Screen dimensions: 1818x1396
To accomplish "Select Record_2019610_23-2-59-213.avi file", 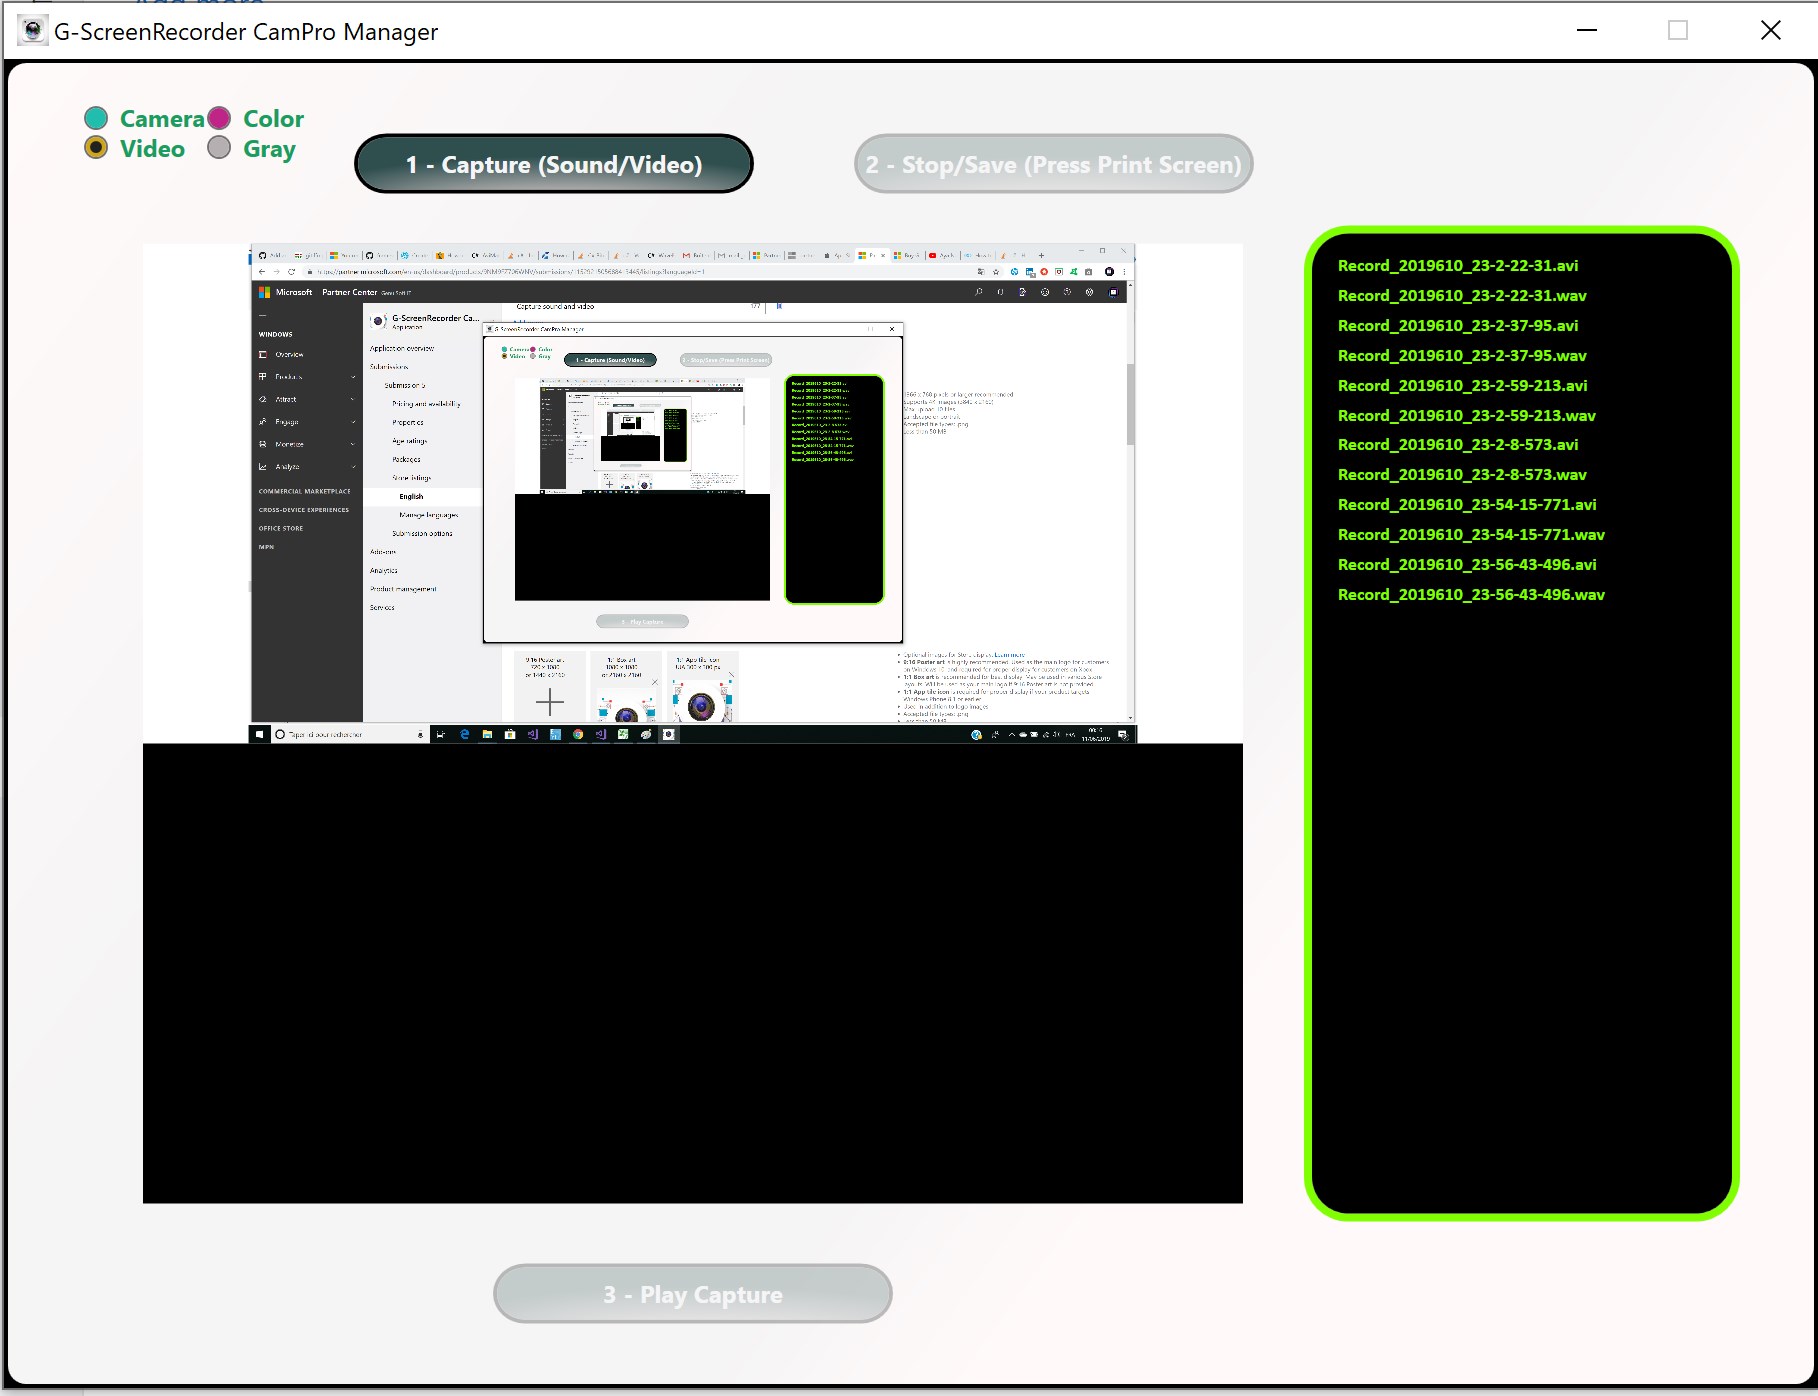I will point(1463,385).
